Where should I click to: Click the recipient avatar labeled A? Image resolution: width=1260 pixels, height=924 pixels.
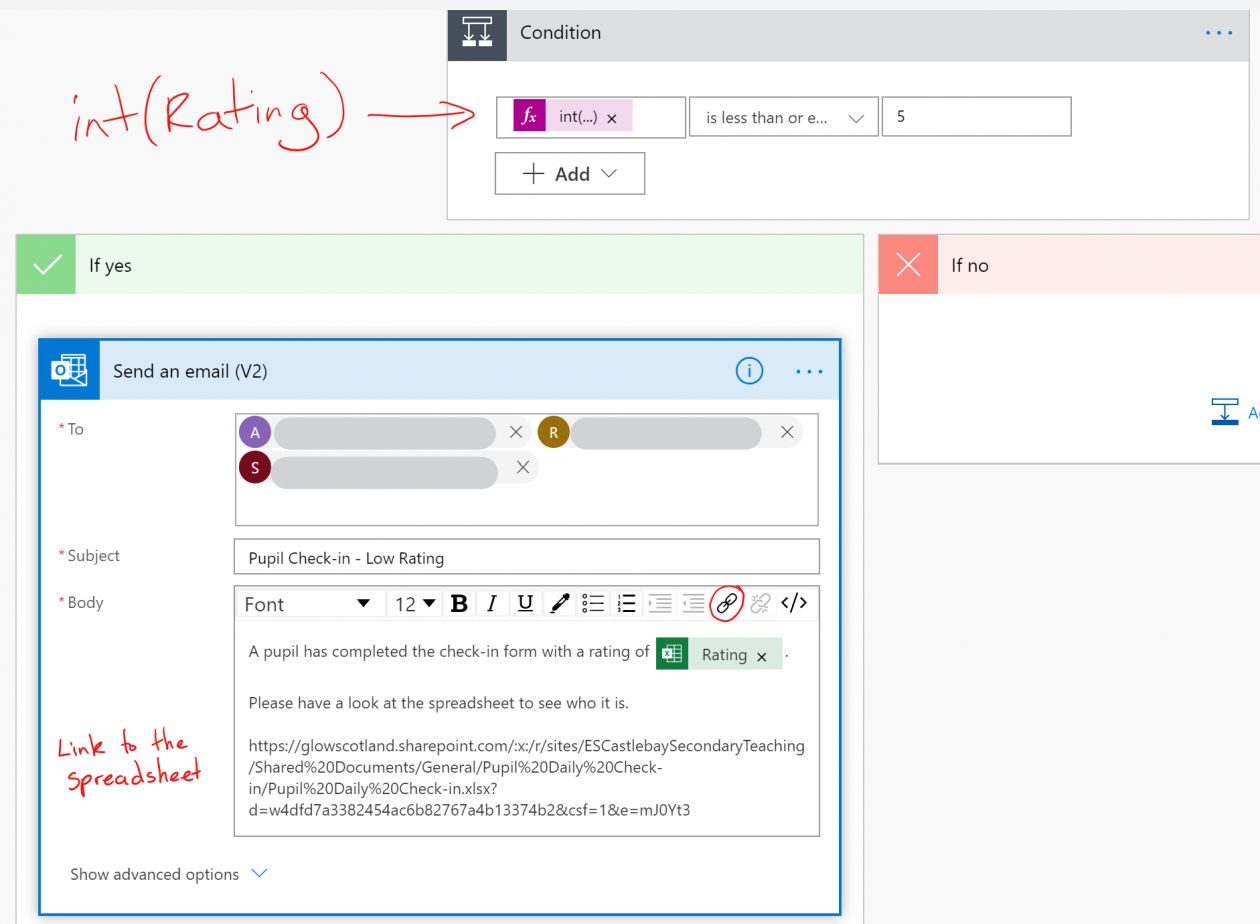pyautogui.click(x=255, y=433)
